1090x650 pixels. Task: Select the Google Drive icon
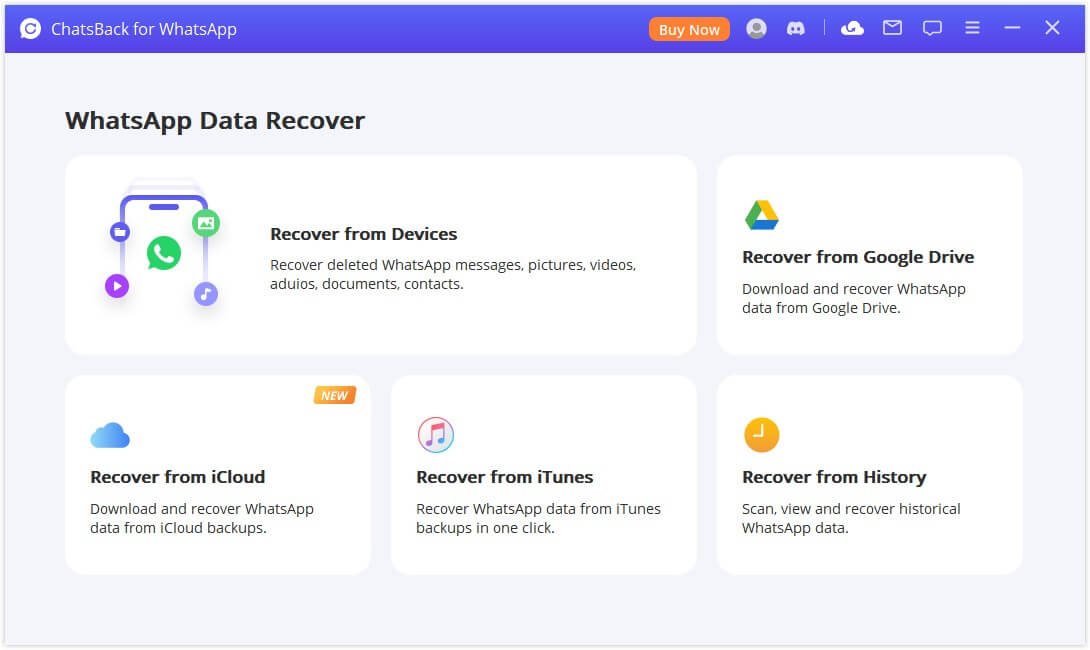[762, 212]
